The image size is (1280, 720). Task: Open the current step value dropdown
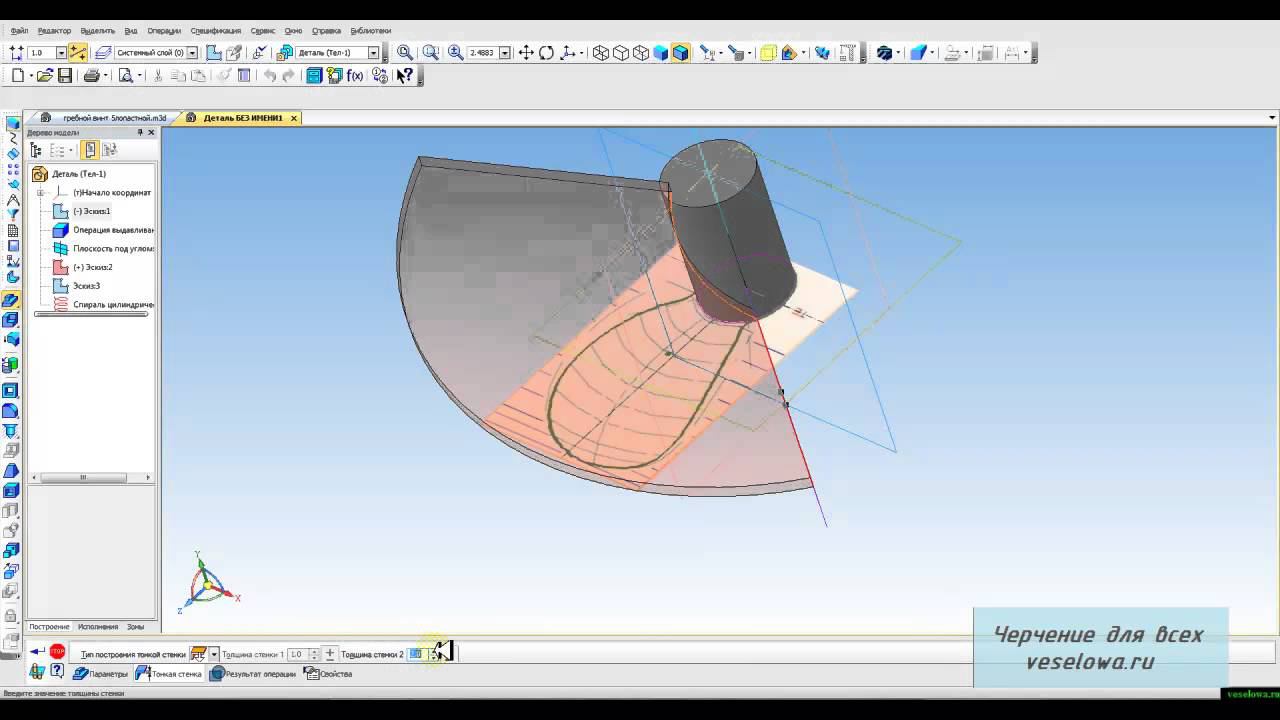(61, 53)
